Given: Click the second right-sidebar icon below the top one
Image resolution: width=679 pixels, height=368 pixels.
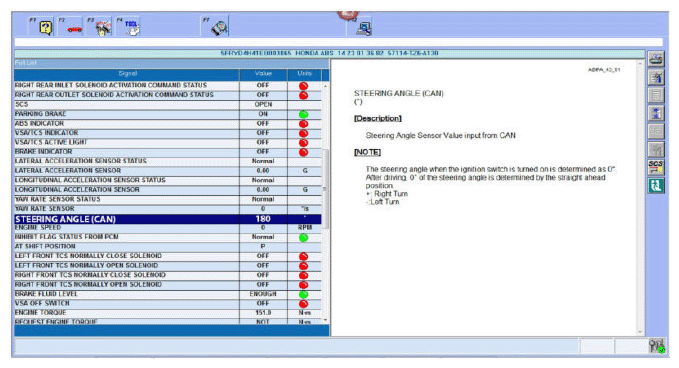Looking at the screenshot, I should [656, 77].
